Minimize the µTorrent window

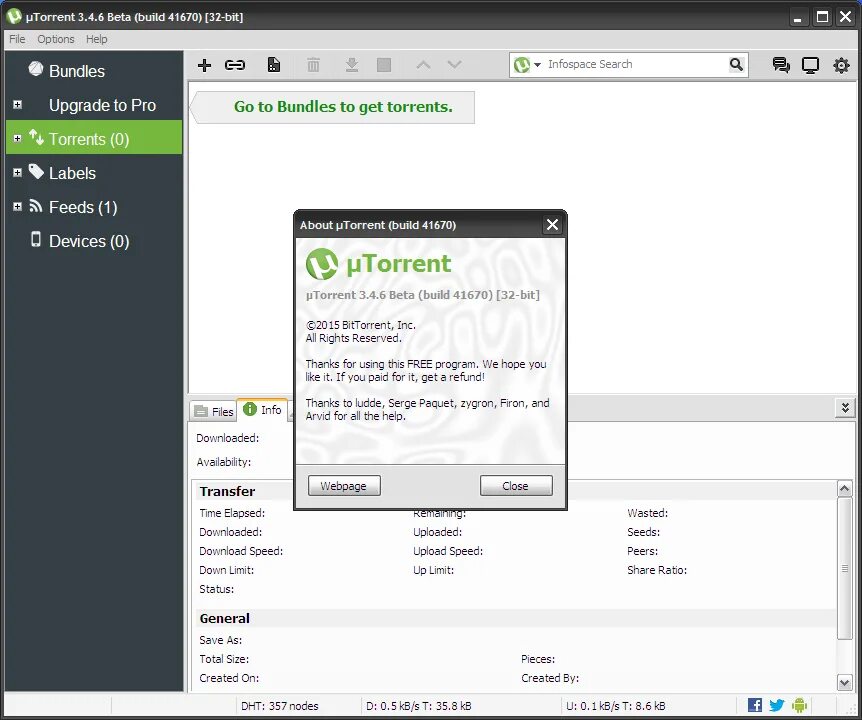[x=798, y=17]
